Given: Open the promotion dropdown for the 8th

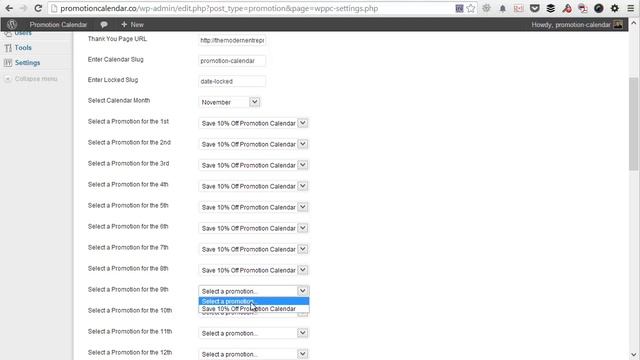Looking at the screenshot, I should (x=253, y=270).
